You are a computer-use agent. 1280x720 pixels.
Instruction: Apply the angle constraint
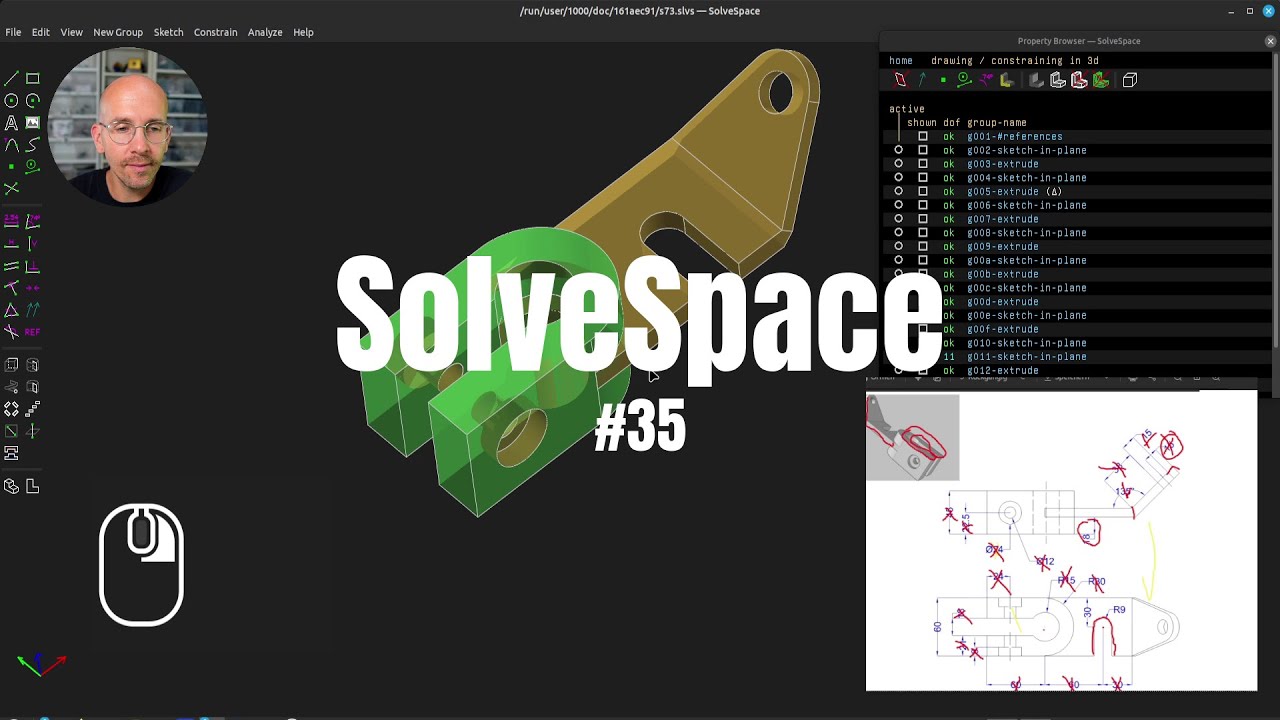point(32,221)
